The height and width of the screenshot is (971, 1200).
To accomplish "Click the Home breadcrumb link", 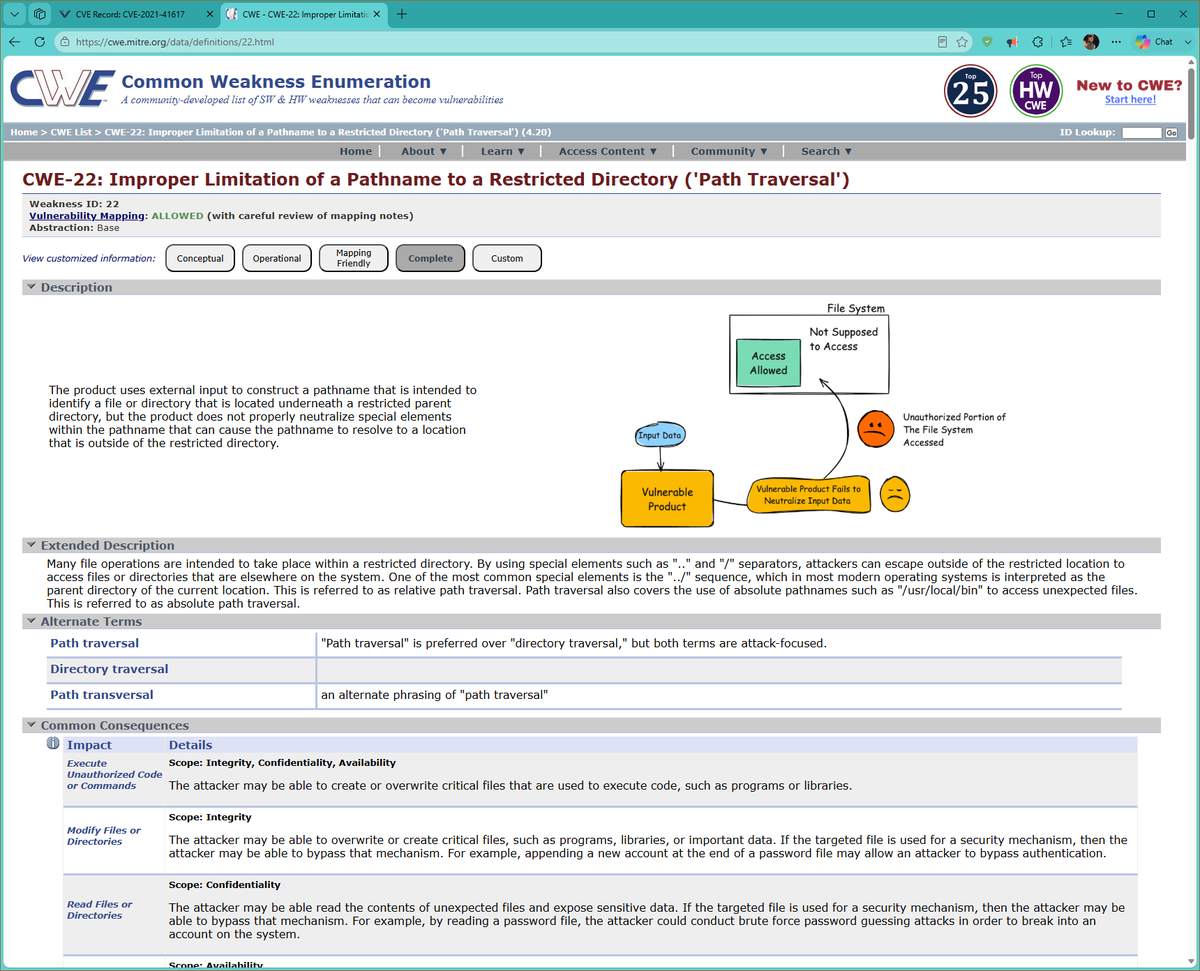I will point(23,132).
